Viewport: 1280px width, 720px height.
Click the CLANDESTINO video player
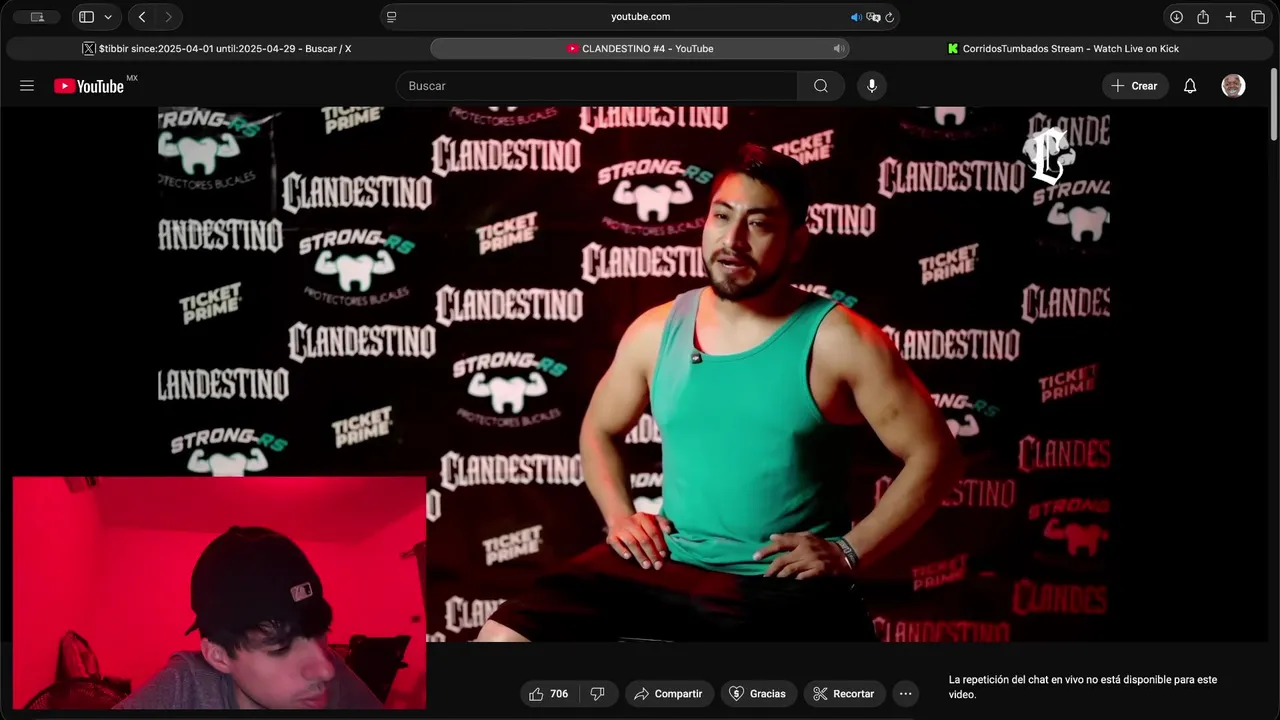point(634,374)
